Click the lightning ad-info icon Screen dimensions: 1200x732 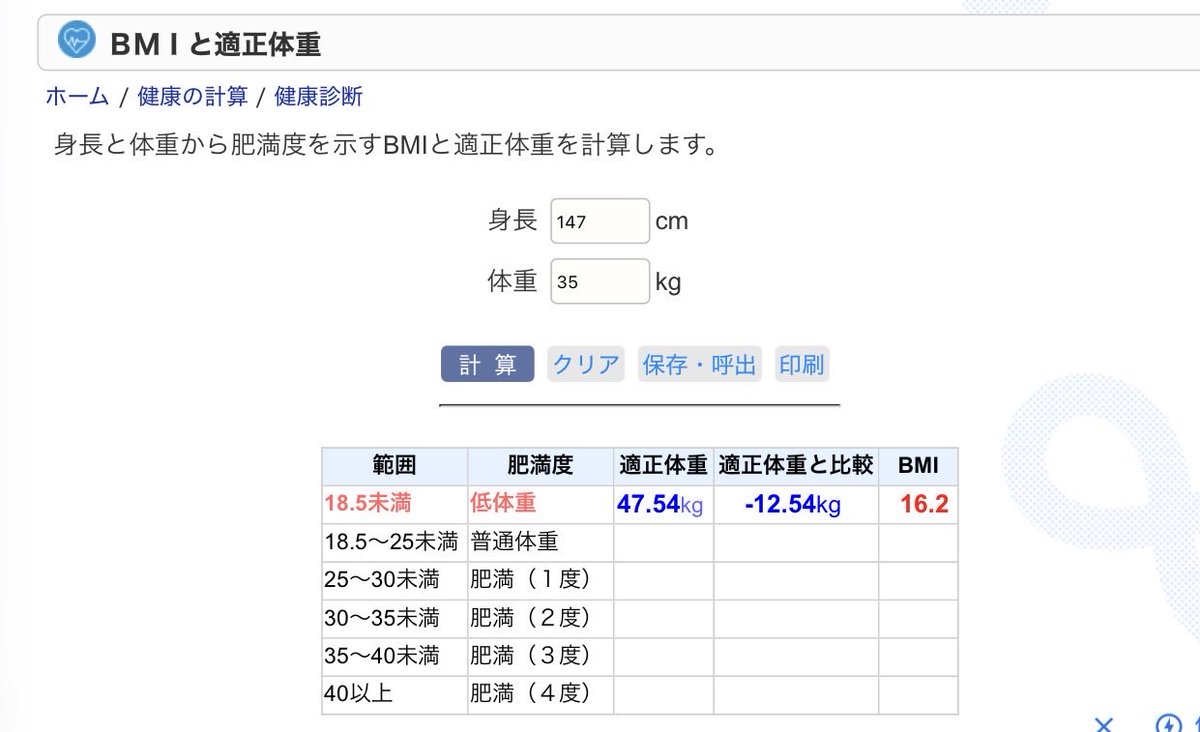click(x=1168, y=724)
